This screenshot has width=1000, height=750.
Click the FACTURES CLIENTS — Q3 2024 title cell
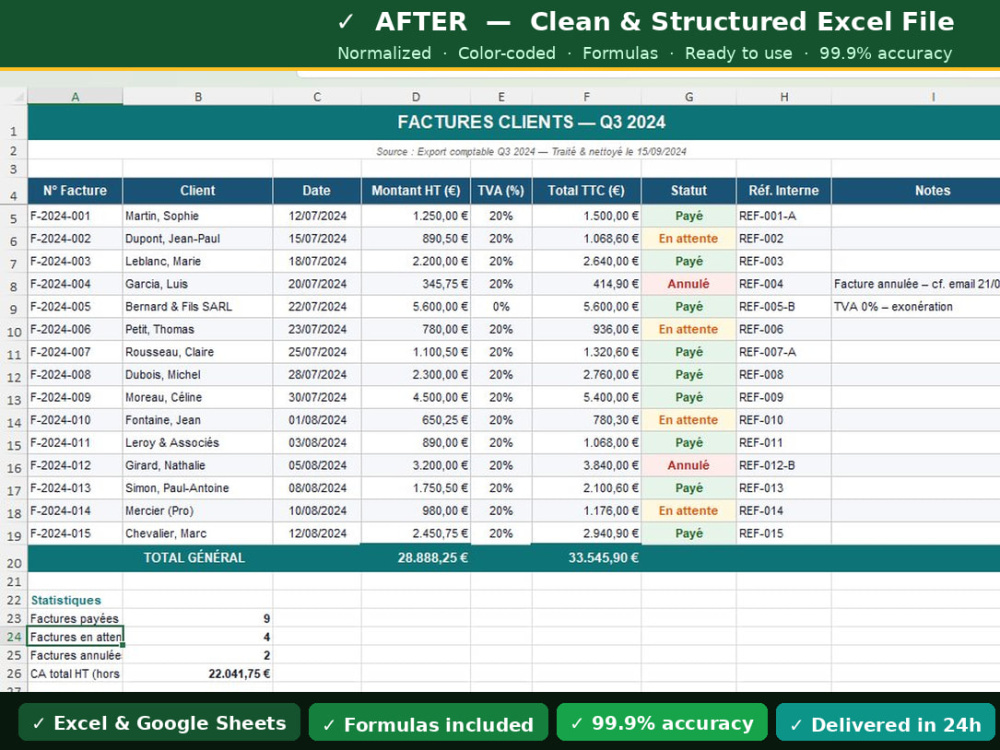(514, 122)
